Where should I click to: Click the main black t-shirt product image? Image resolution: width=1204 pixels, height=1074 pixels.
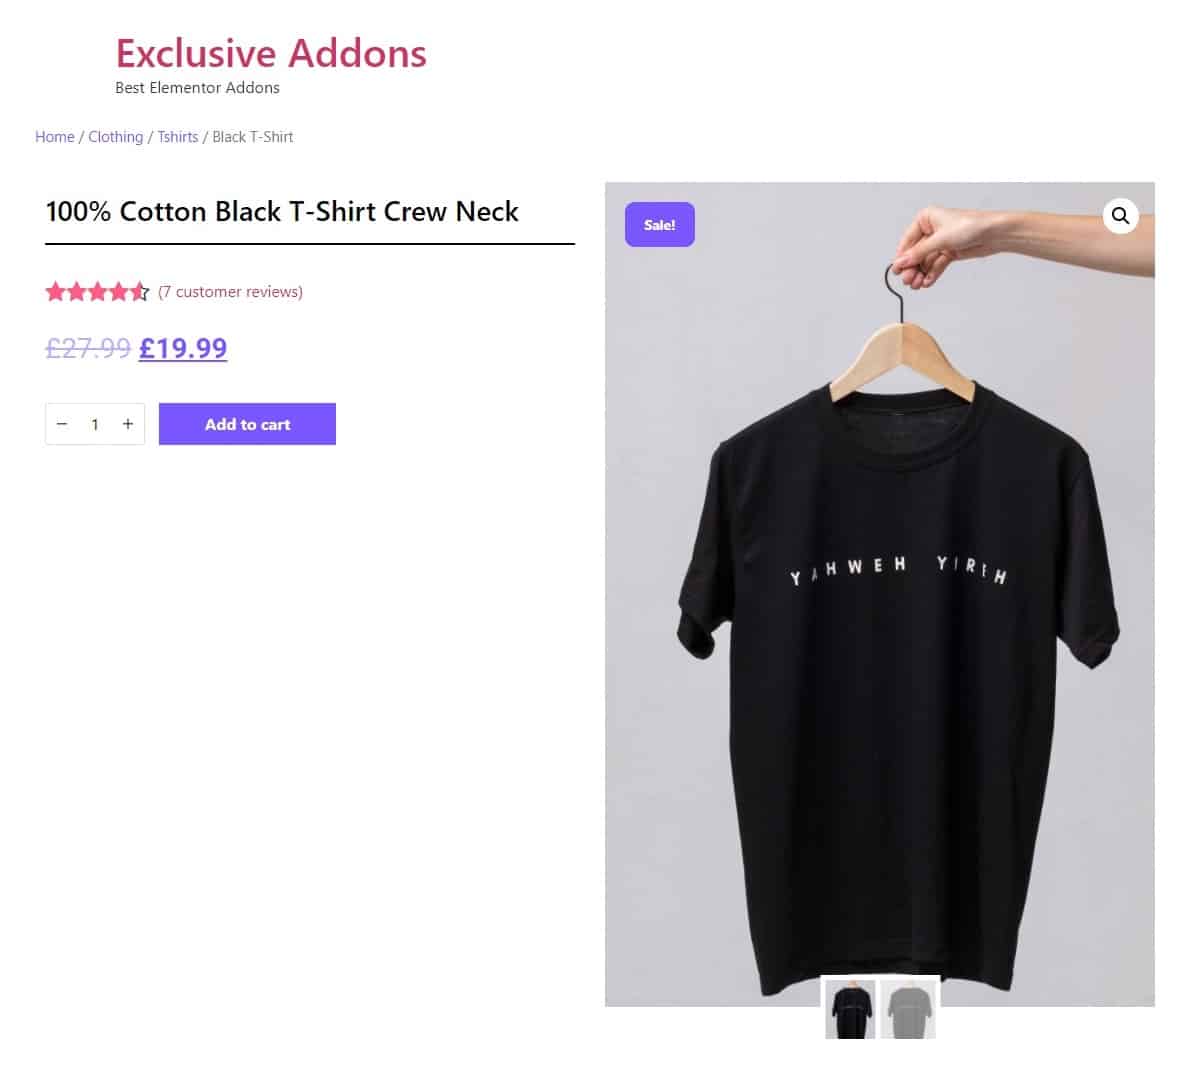(879, 594)
